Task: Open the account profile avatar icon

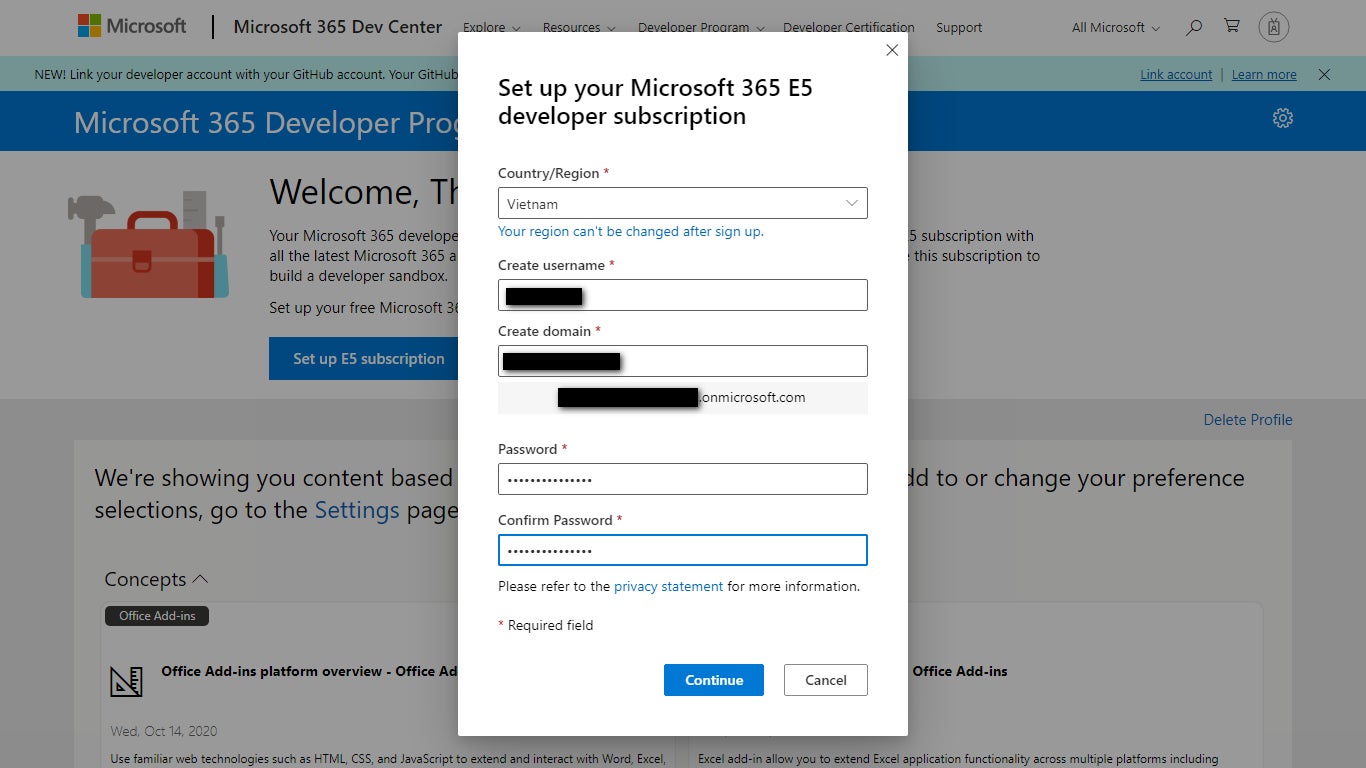Action: pos(1274,27)
